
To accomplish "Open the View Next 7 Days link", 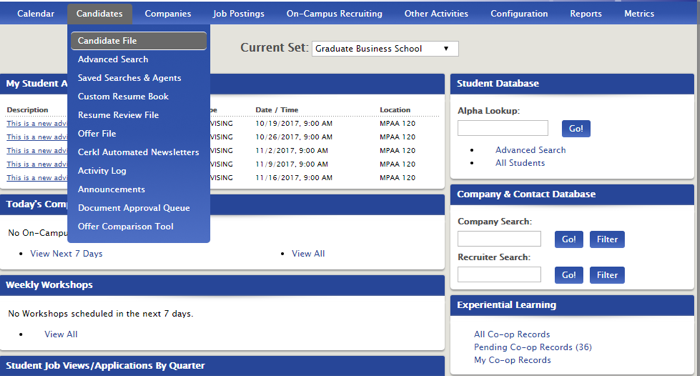I will [66, 254].
